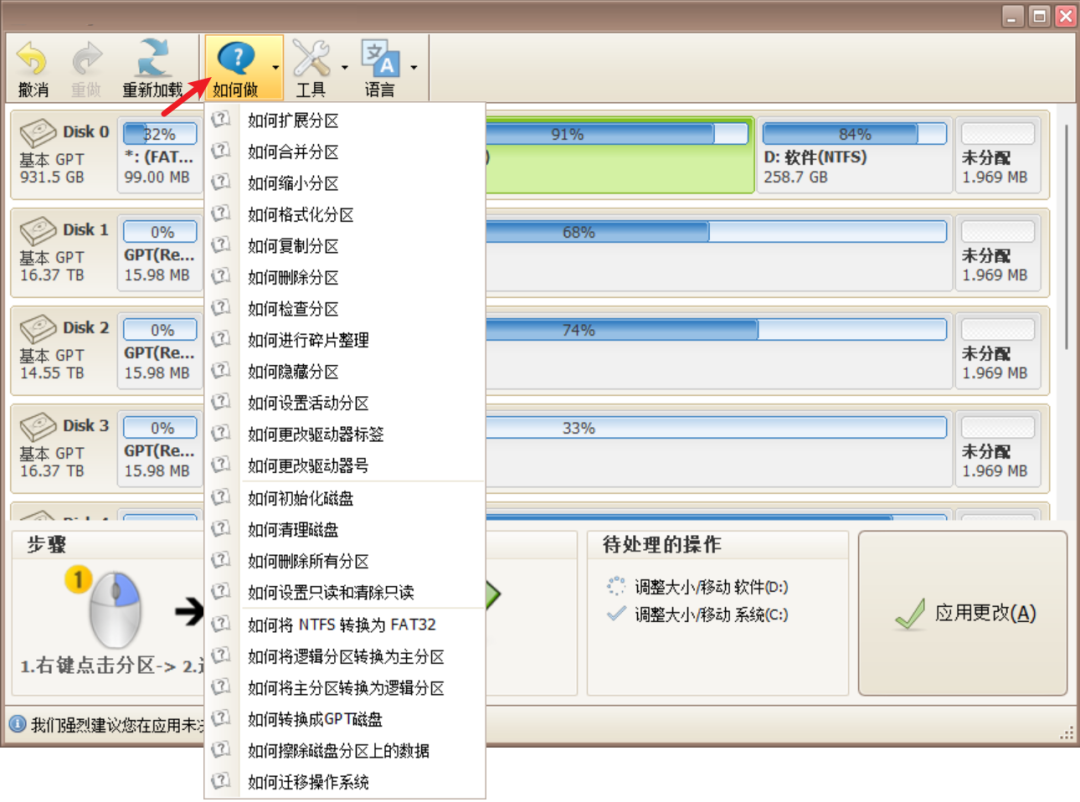The height and width of the screenshot is (802, 1080).
Task: Select Disk 0 unallocated 1.969 MB block
Action: click(997, 154)
